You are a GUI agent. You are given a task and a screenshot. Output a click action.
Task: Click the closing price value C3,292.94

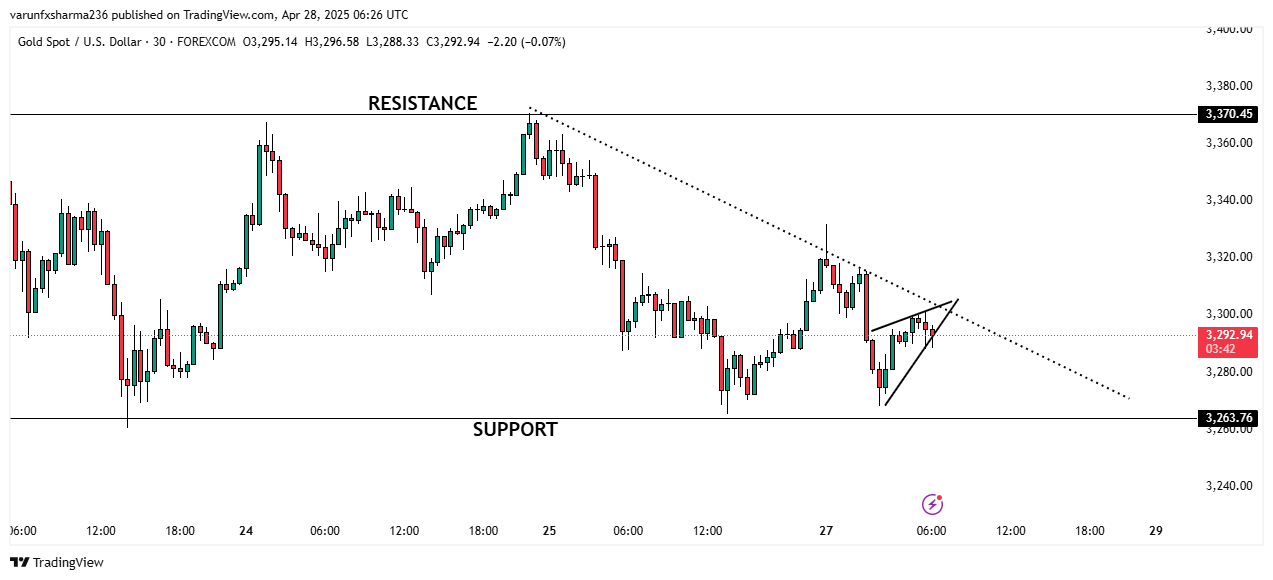(x=453, y=42)
